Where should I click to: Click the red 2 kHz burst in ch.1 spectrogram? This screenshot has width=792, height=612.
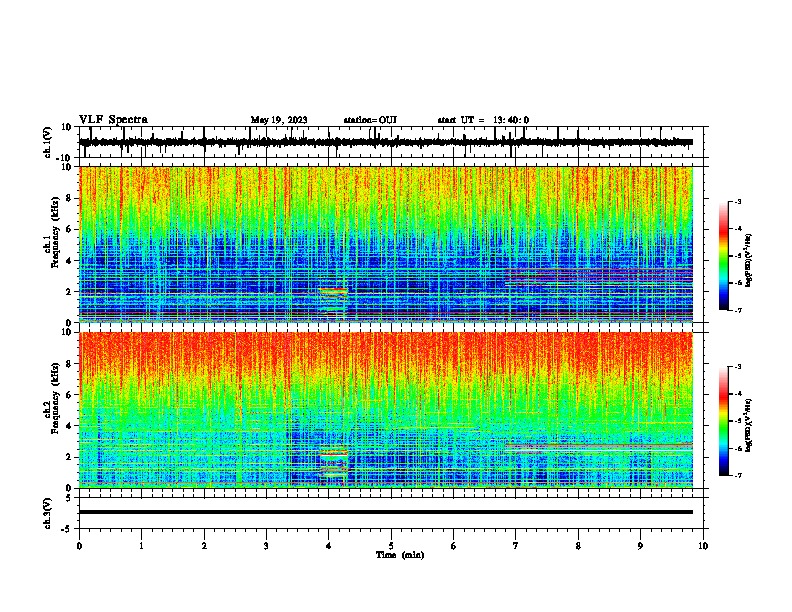pyautogui.click(x=333, y=290)
